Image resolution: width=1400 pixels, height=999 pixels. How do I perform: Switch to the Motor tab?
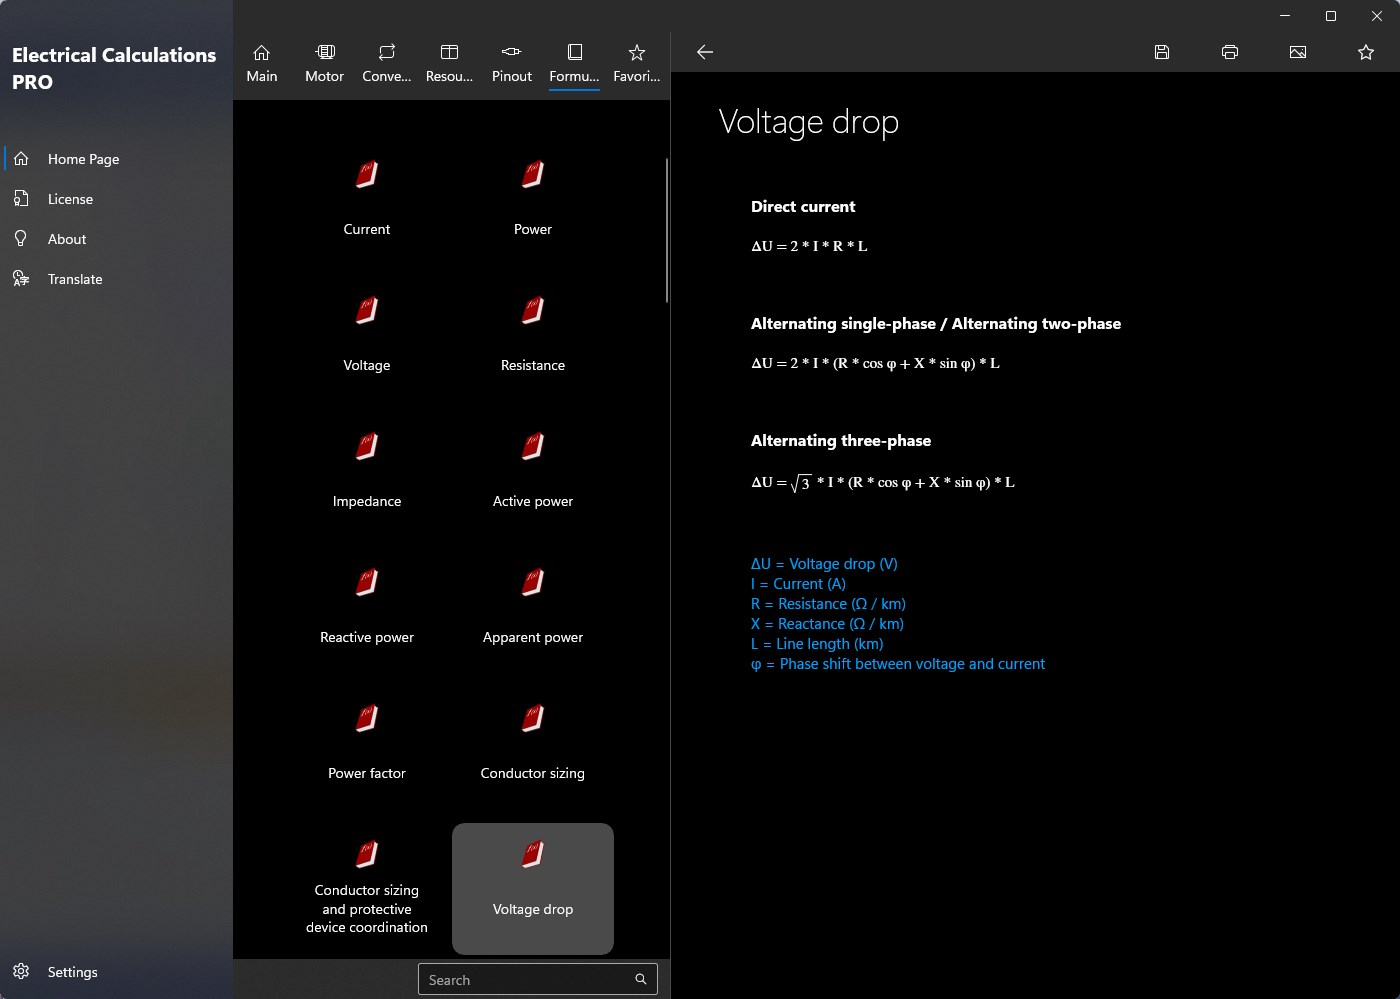click(x=325, y=63)
